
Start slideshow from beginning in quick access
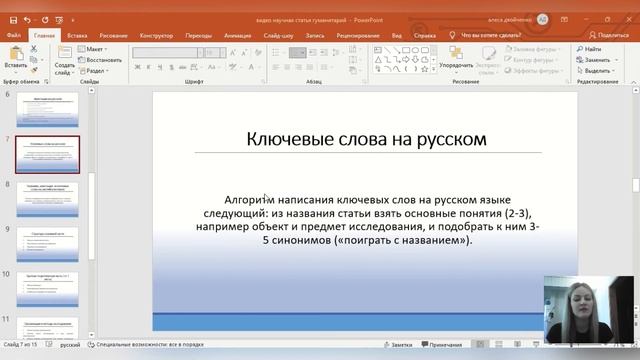pyautogui.click(x=59, y=20)
